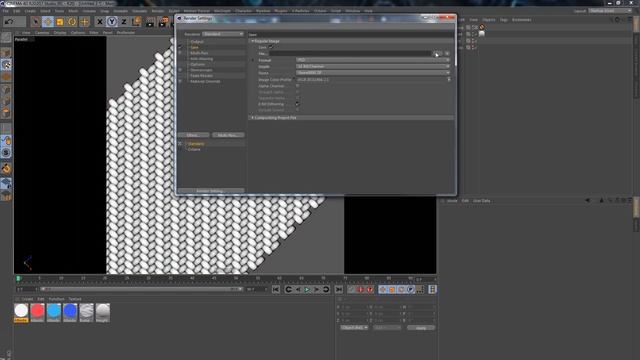Play the animation forward
This screenshot has height=360, width=640.
[x=307, y=289]
